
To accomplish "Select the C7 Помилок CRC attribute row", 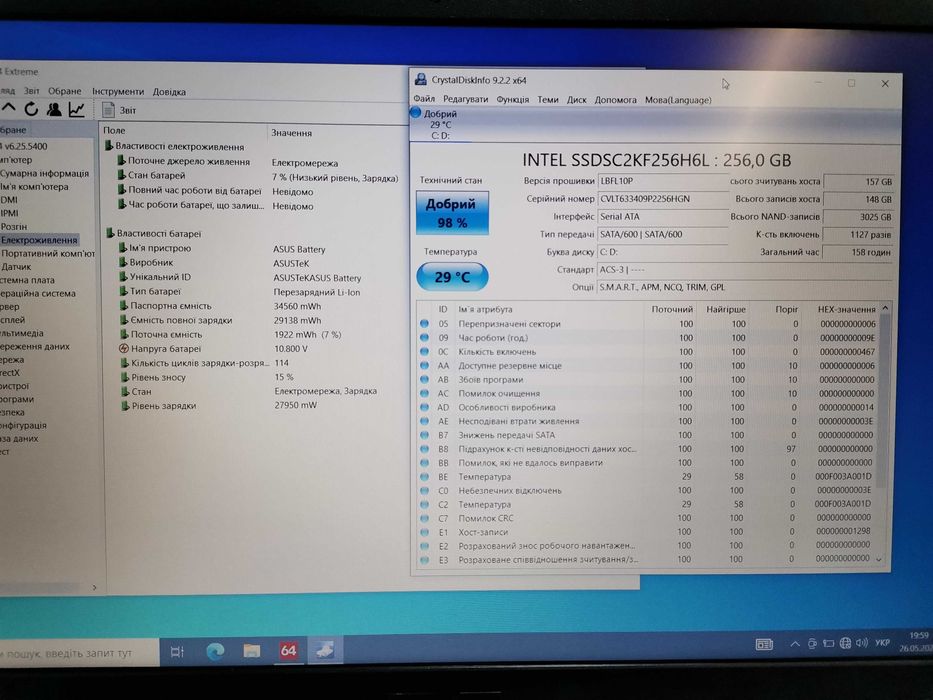I will pyautogui.click(x=647, y=518).
